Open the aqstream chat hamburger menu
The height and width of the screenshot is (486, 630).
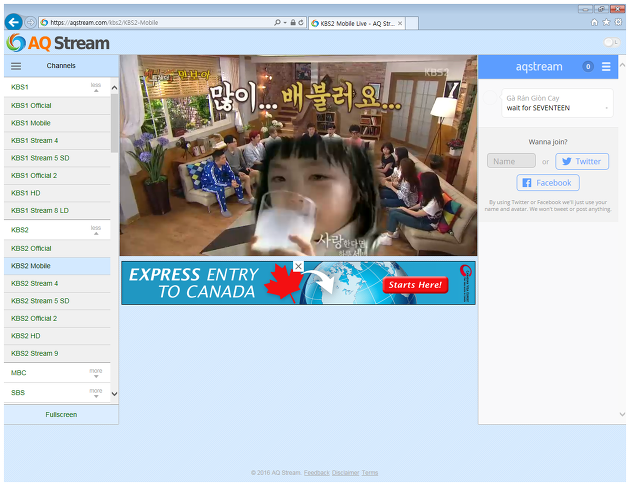click(x=606, y=67)
